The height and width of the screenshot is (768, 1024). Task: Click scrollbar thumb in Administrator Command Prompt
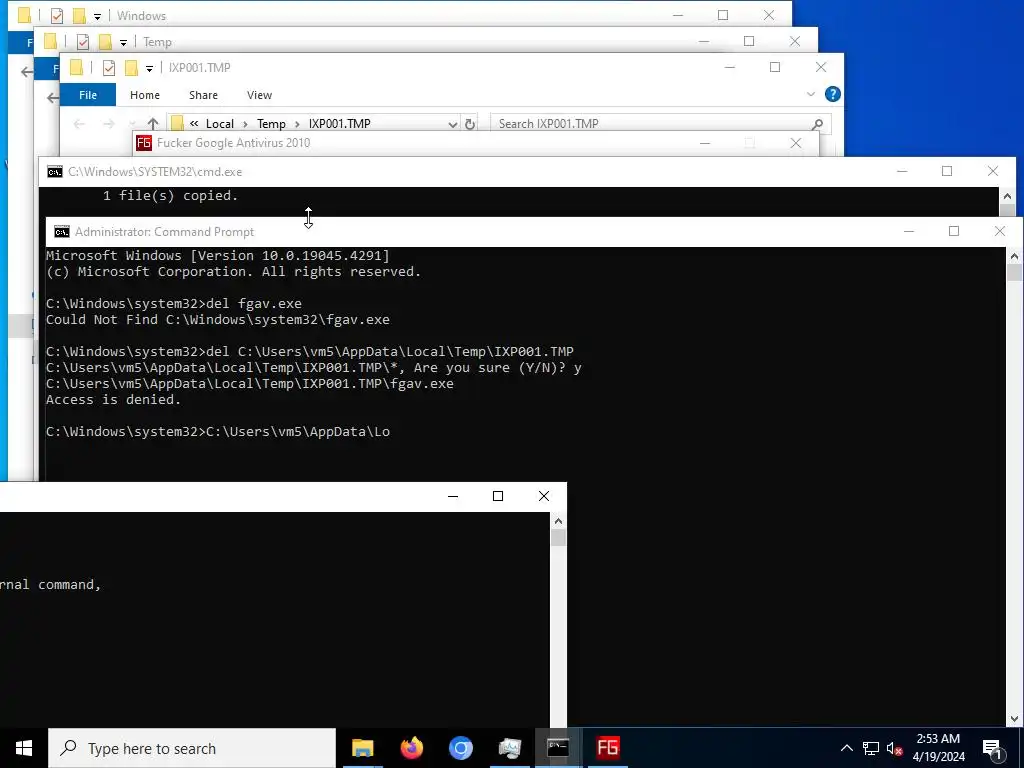coord(1014,272)
